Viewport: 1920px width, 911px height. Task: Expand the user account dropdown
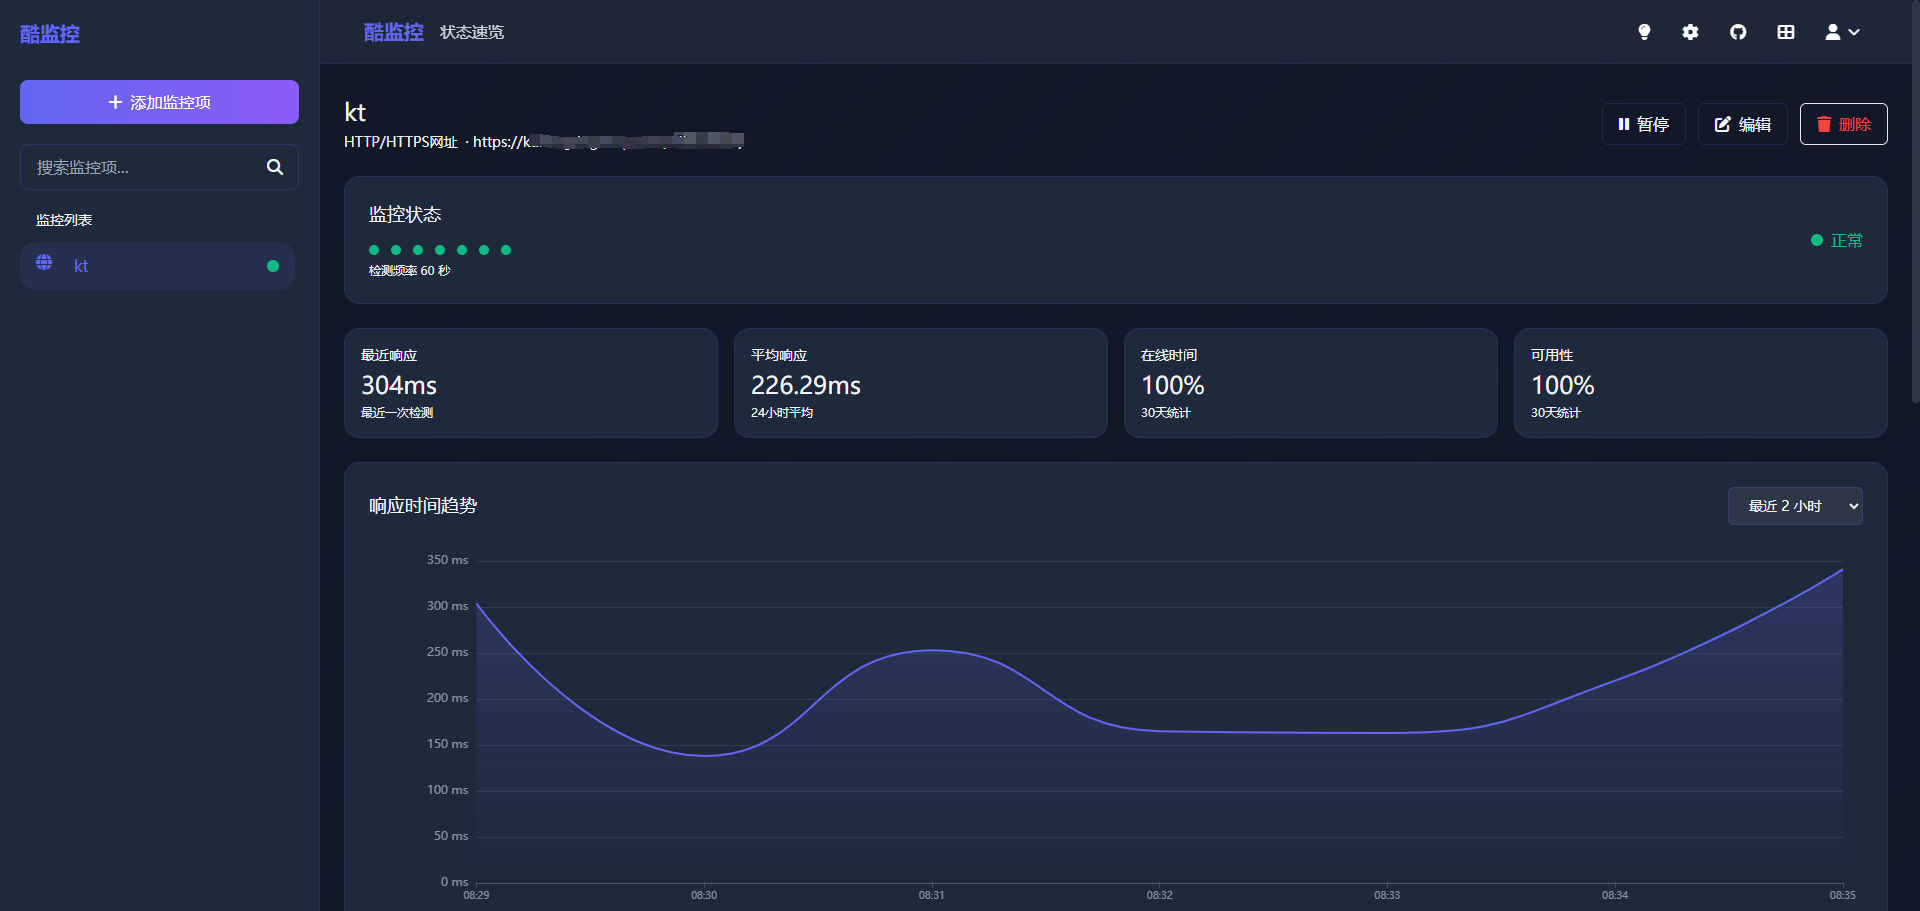click(x=1842, y=32)
